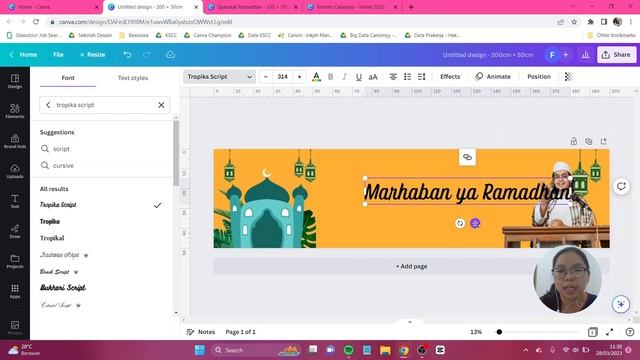Increase font size with plus
Viewport: 640px width, 360px height.
click(299, 77)
